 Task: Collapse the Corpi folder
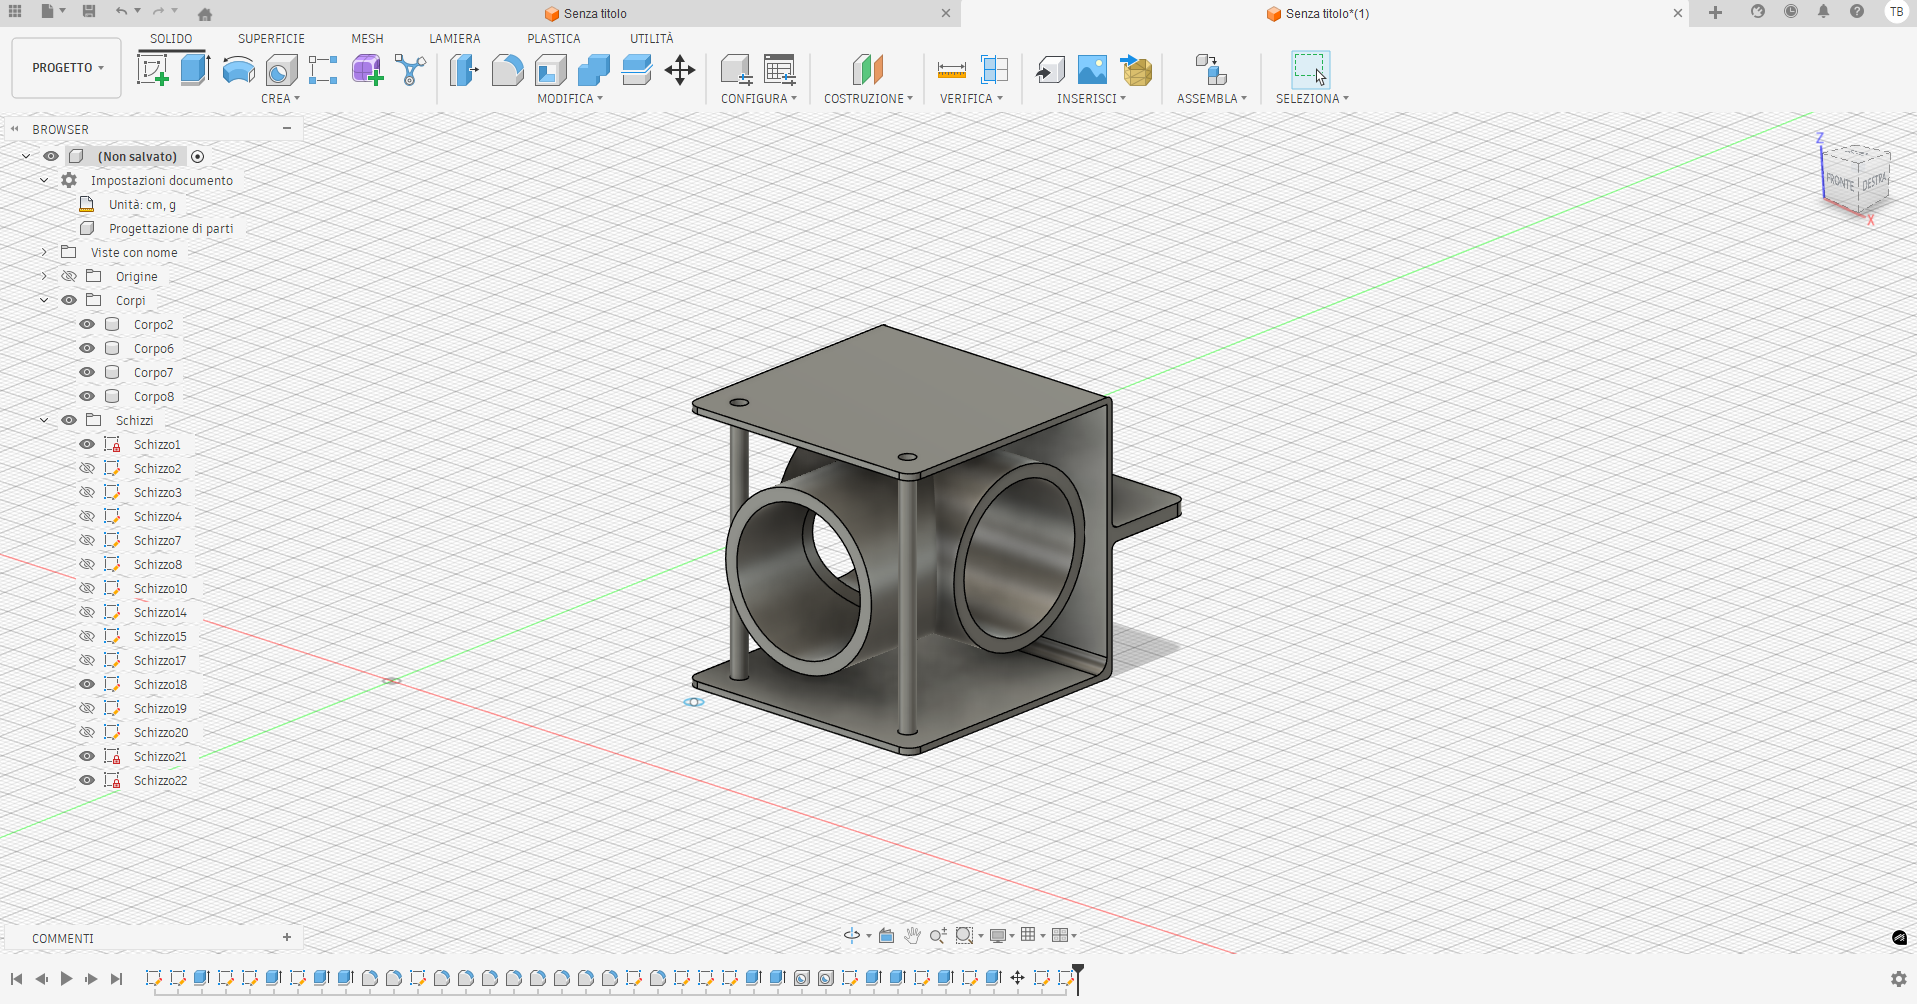click(43, 300)
